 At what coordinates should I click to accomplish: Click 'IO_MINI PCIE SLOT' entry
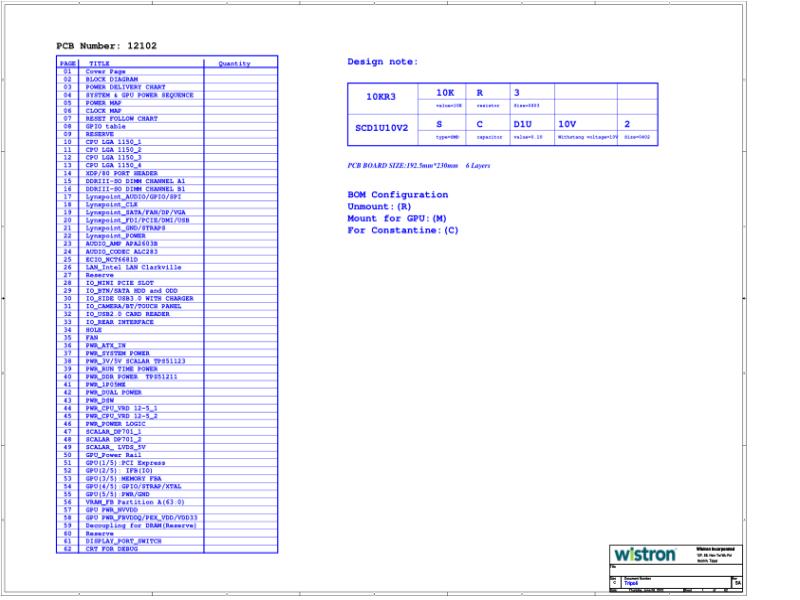[x=119, y=283]
